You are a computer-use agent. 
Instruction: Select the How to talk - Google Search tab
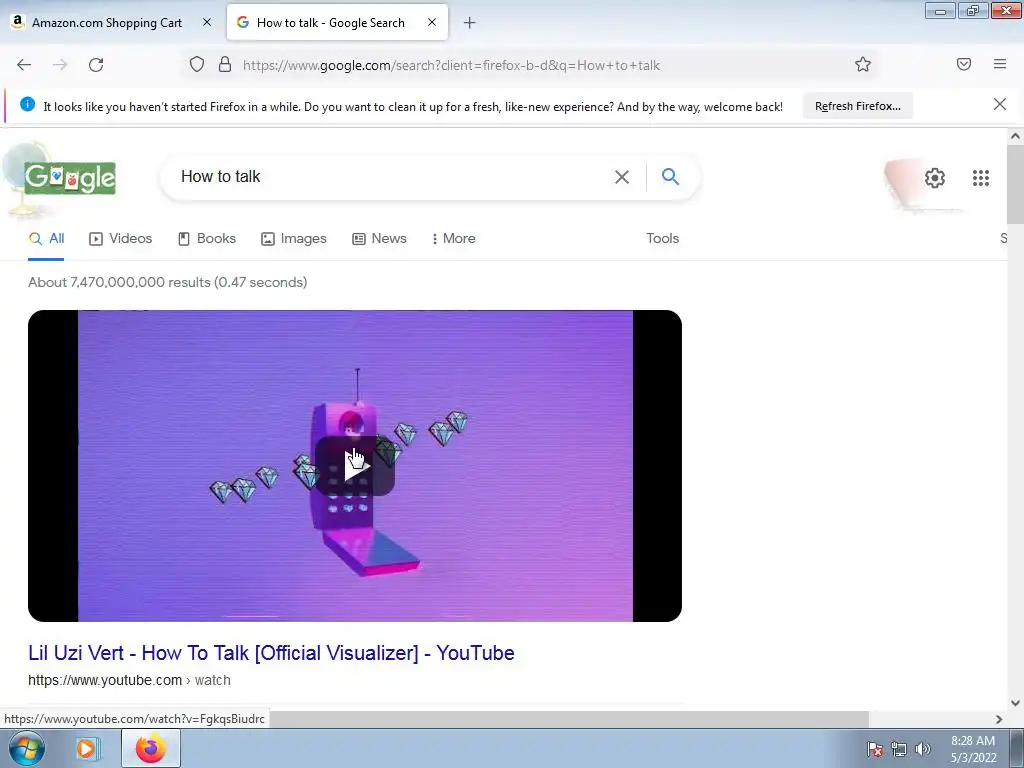point(338,22)
